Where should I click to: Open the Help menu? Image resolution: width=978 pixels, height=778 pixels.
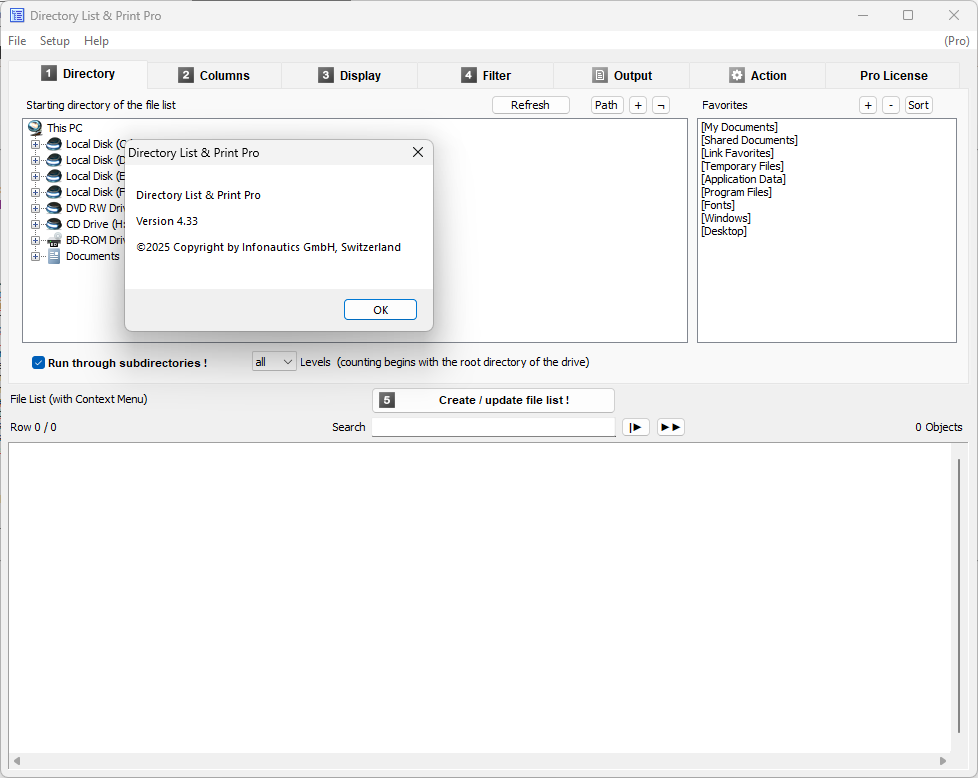click(x=96, y=41)
